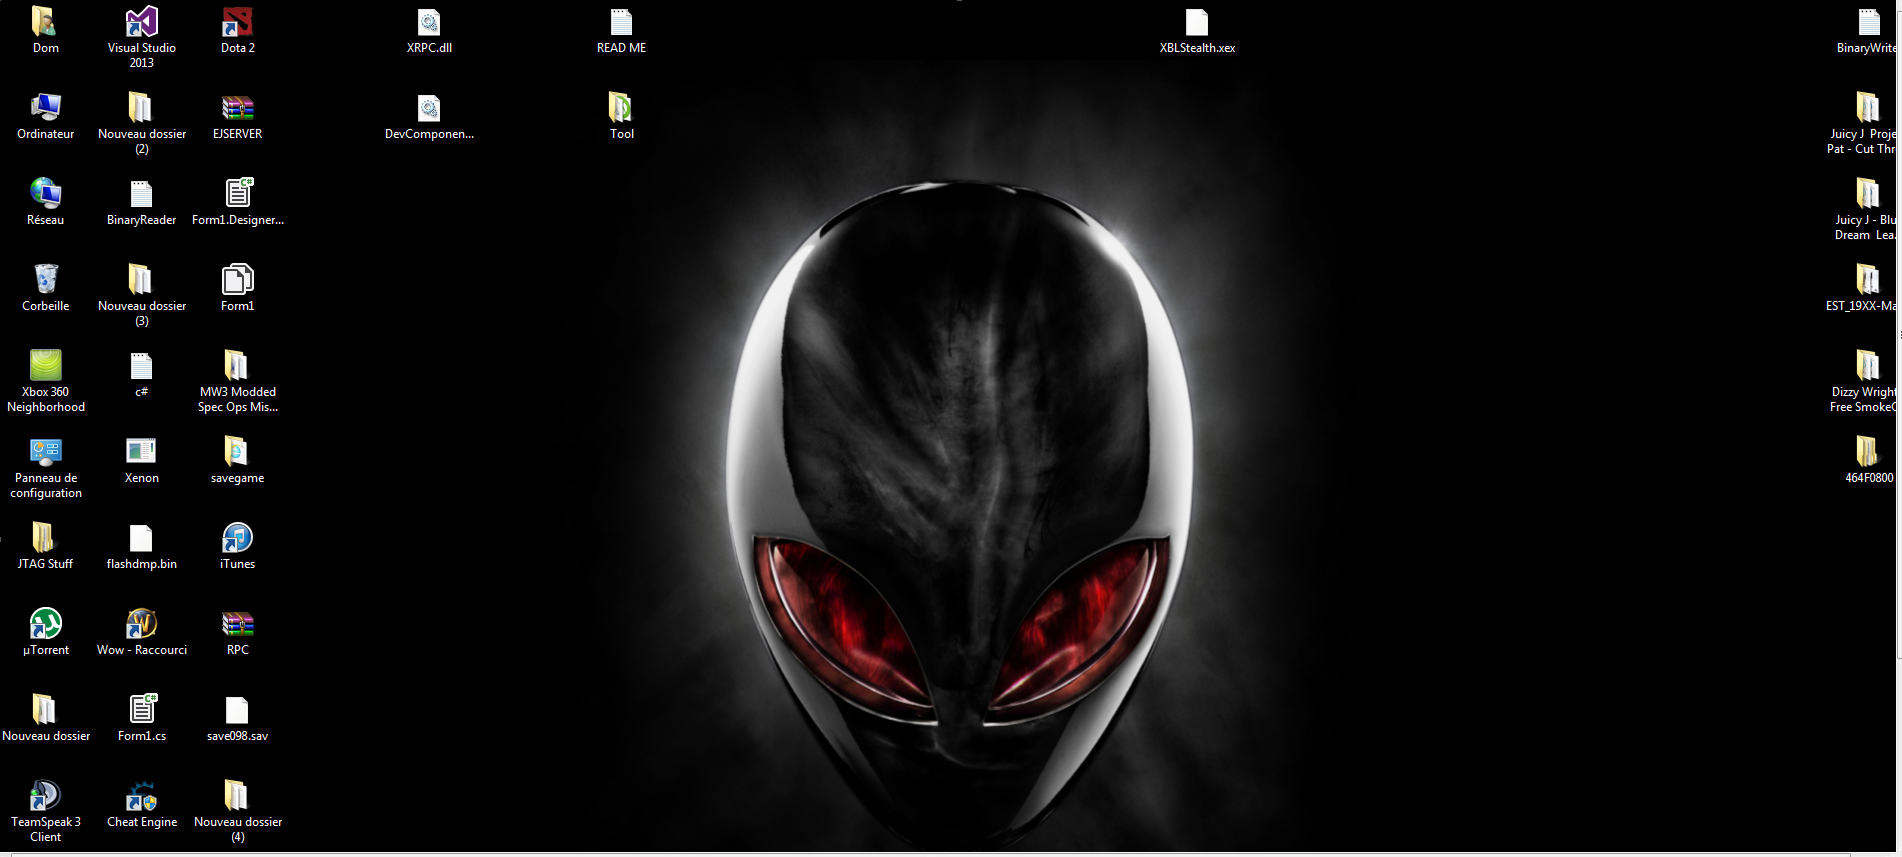Click the Corbeille recycle bin icon
The height and width of the screenshot is (857, 1902).
coord(46,280)
